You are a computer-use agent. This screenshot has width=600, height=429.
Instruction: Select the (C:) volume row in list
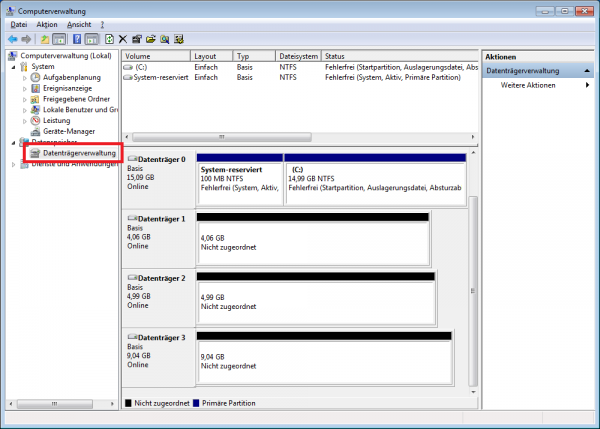(300, 67)
